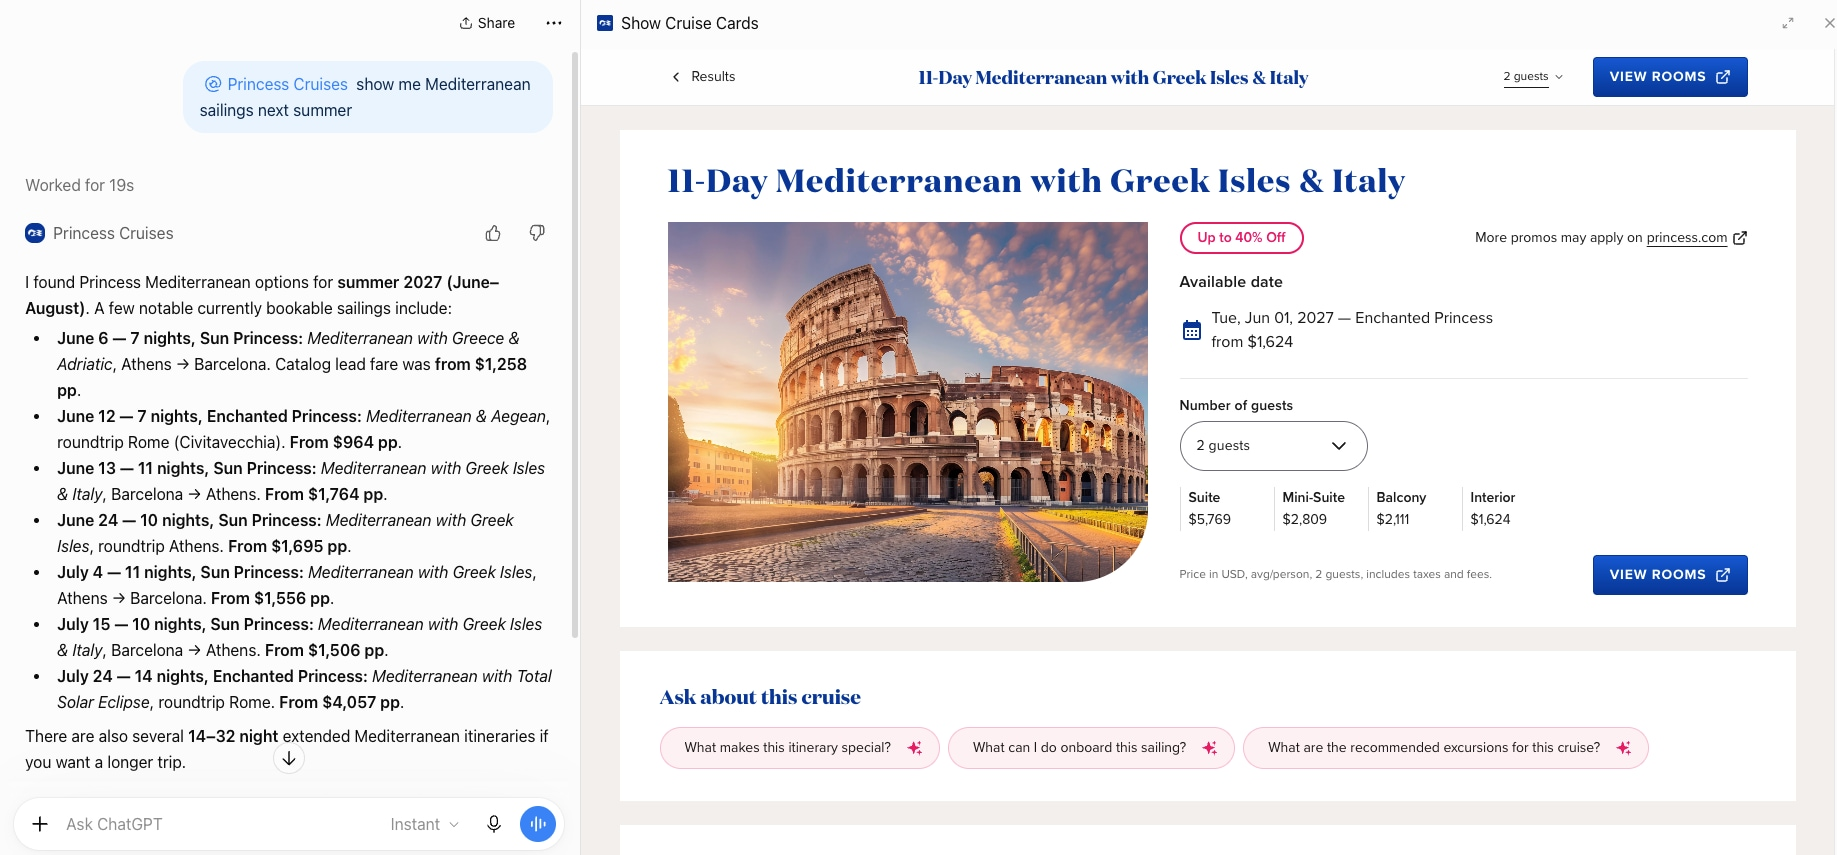1837x855 pixels.
Task: Click the top VIEW ROOMS button
Action: [1670, 77]
